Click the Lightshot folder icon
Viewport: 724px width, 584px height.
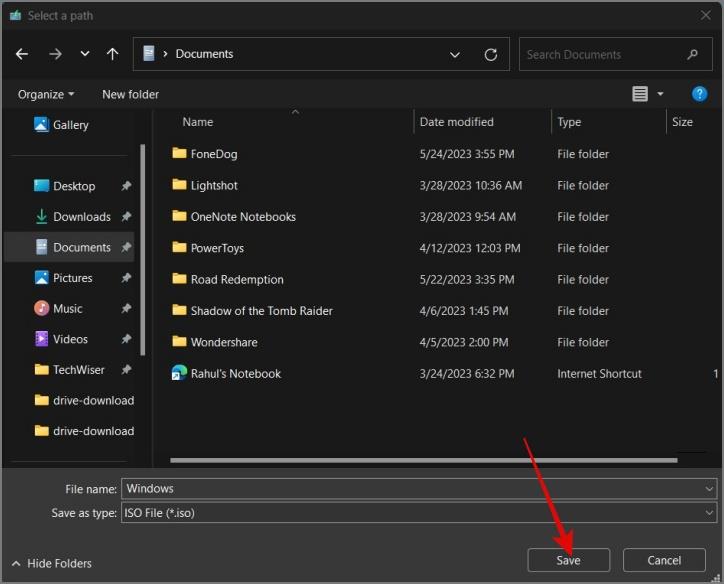point(179,184)
